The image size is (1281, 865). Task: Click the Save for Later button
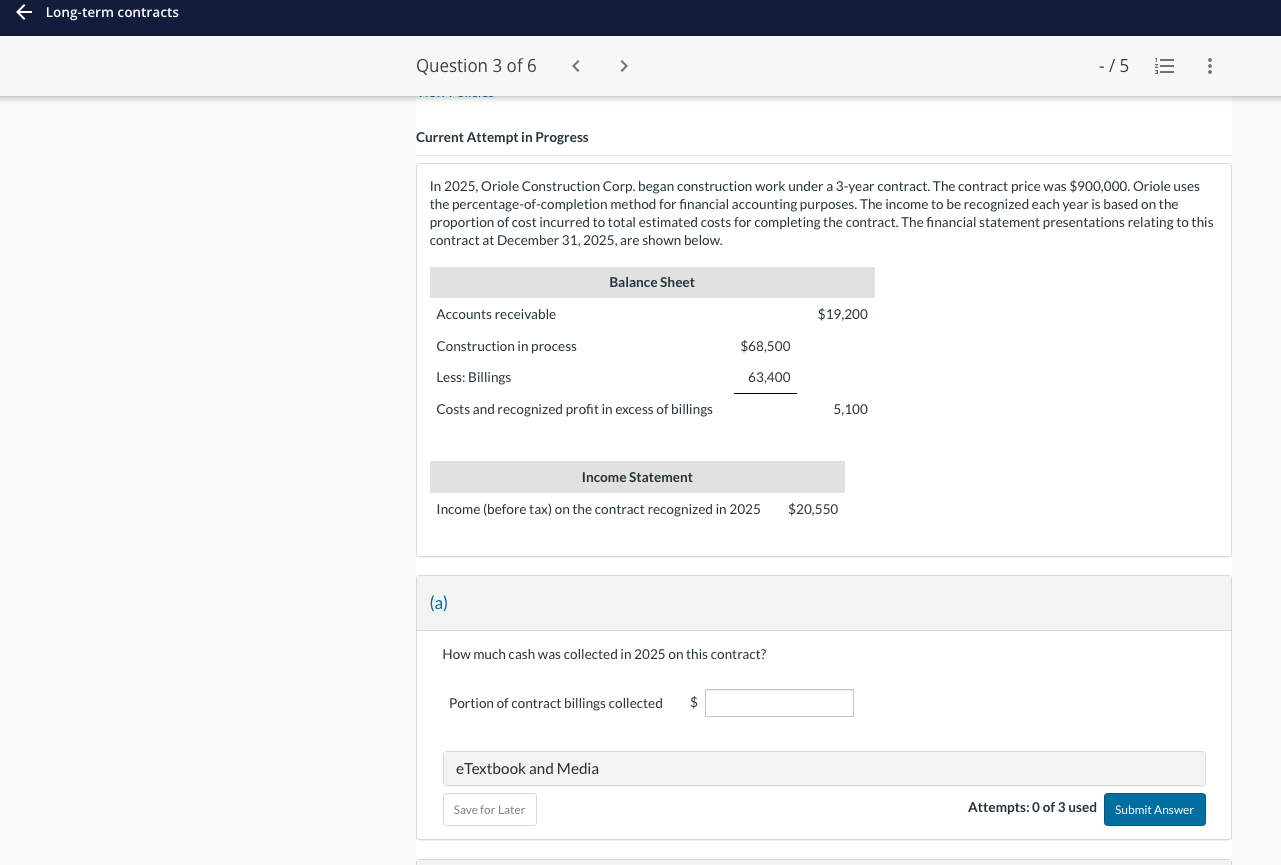490,810
